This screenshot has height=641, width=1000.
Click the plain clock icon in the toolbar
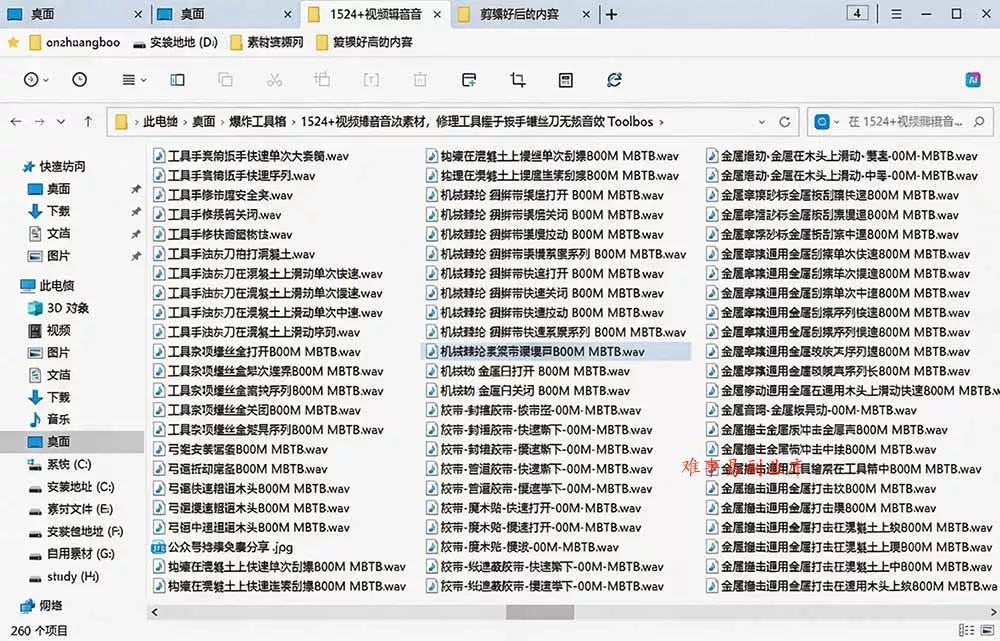(x=80, y=80)
